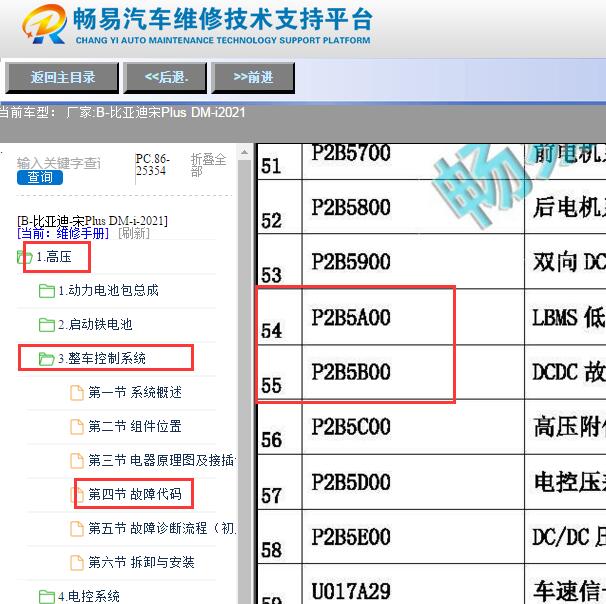Select fault code P2B5A00 cell
606x604 pixels.
(x=413, y=317)
